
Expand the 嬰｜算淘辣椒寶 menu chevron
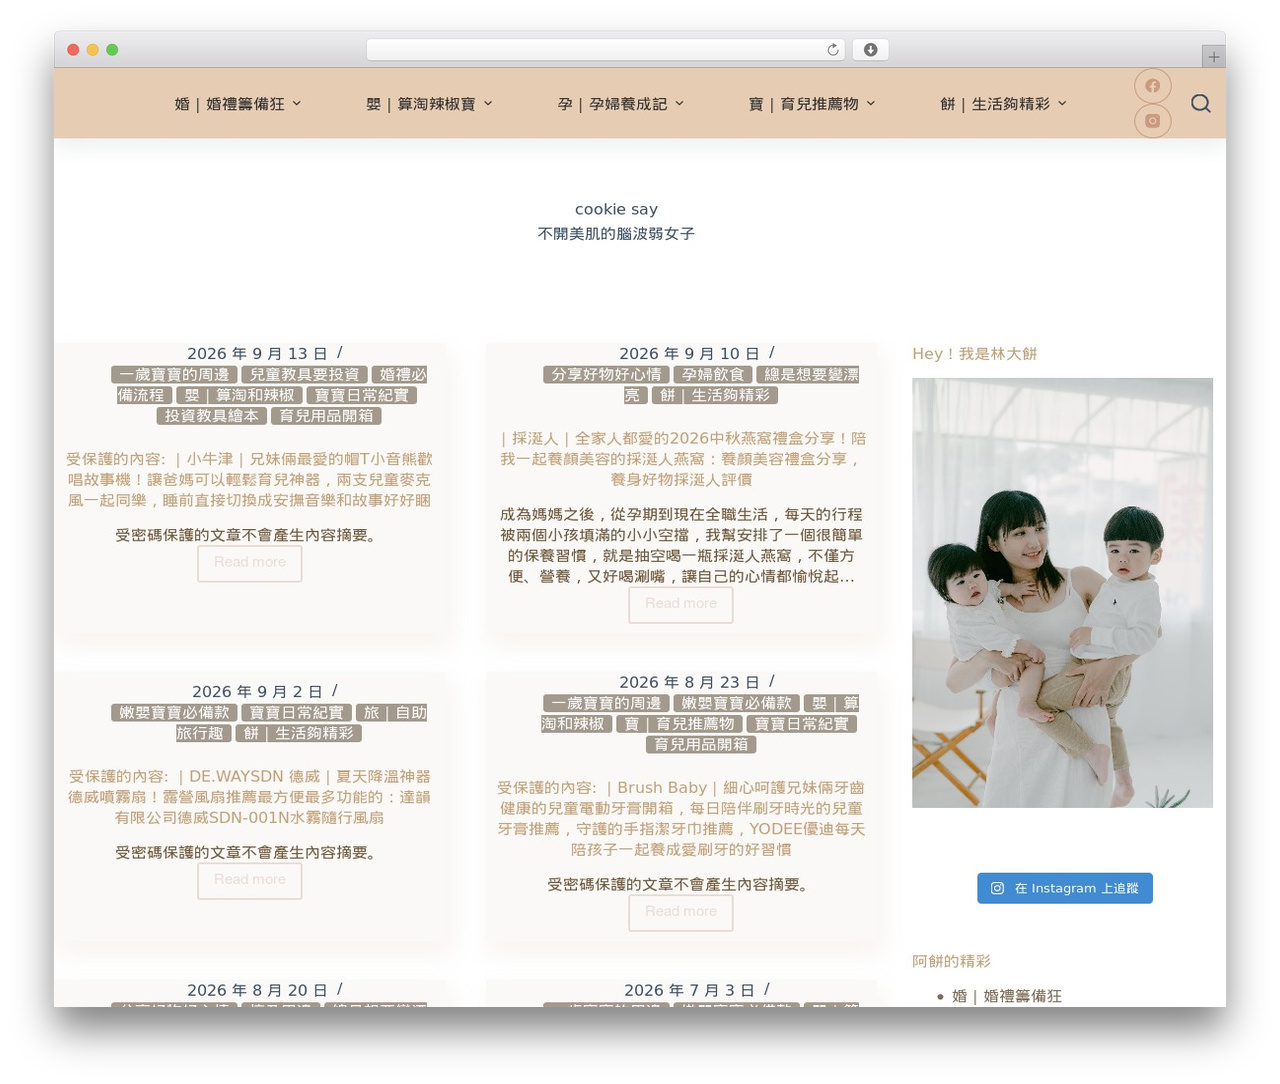coord(488,104)
